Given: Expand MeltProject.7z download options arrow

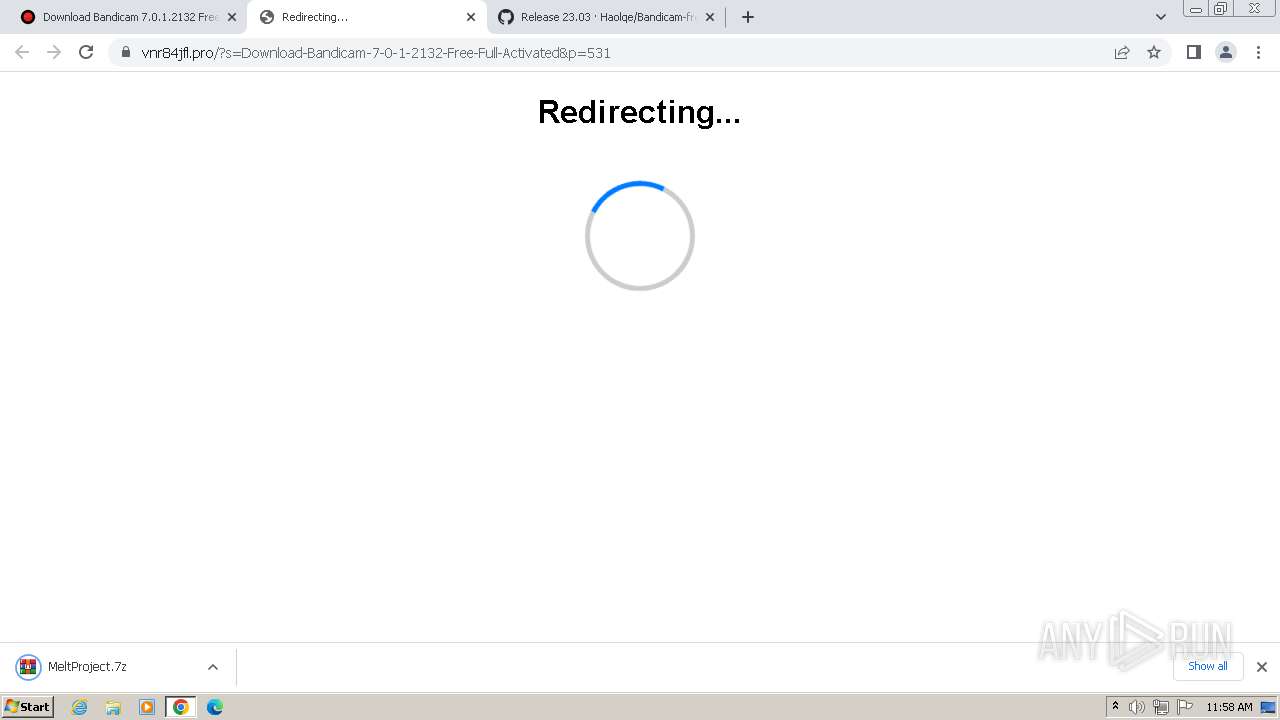Looking at the screenshot, I should [213, 667].
